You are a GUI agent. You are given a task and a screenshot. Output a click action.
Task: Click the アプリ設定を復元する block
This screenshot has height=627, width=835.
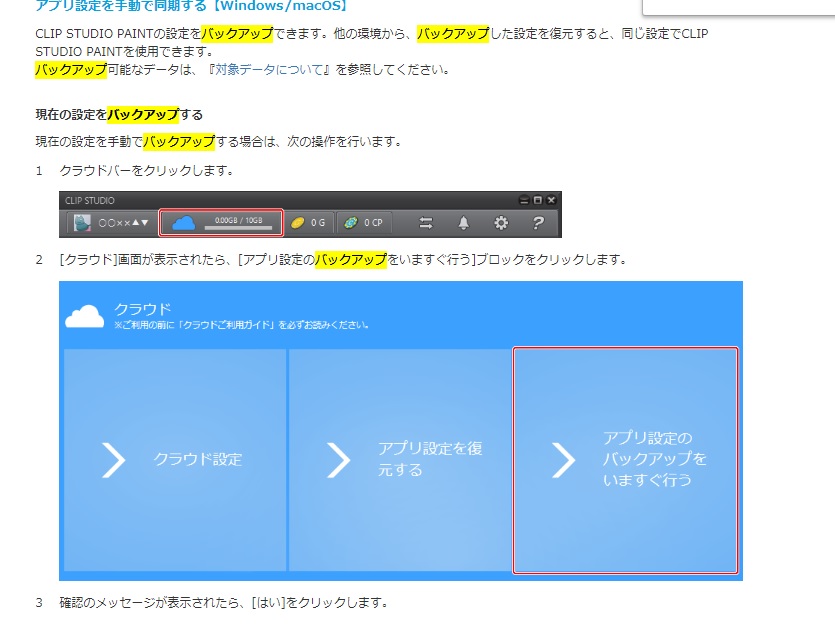[x=400, y=460]
